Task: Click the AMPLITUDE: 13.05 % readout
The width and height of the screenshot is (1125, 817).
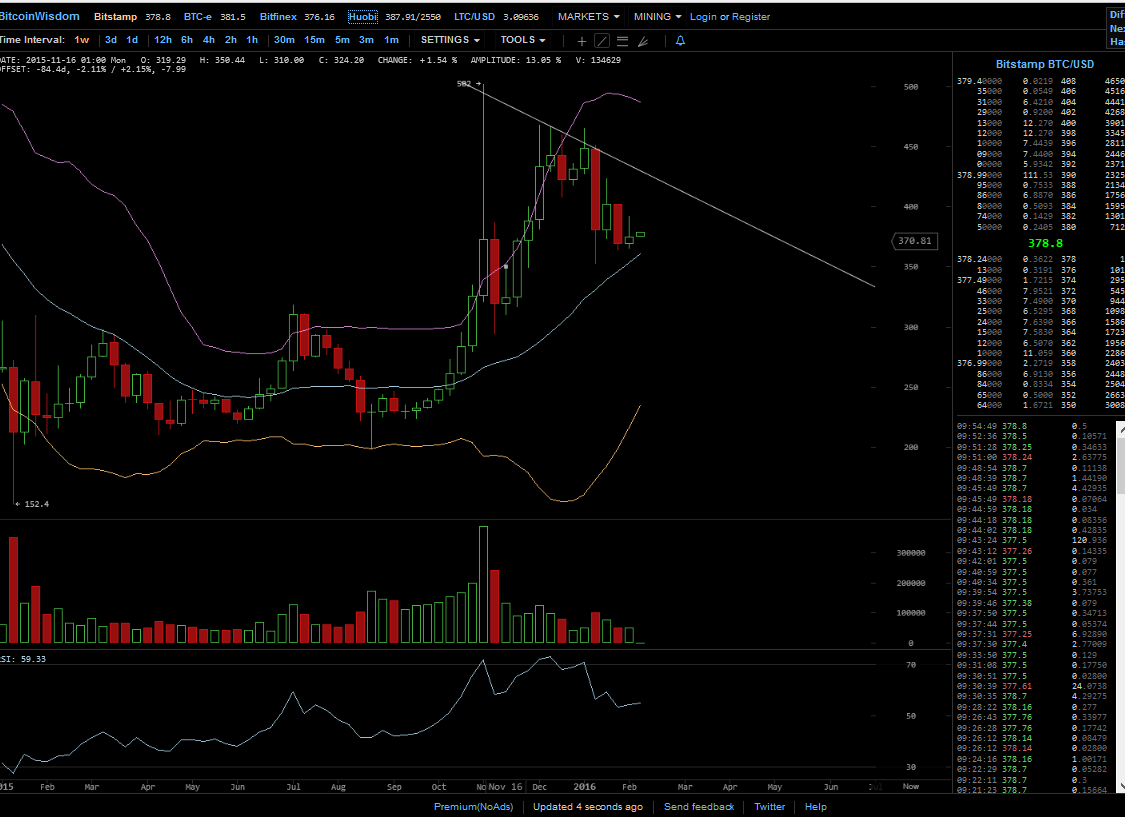Action: pyautogui.click(x=516, y=60)
